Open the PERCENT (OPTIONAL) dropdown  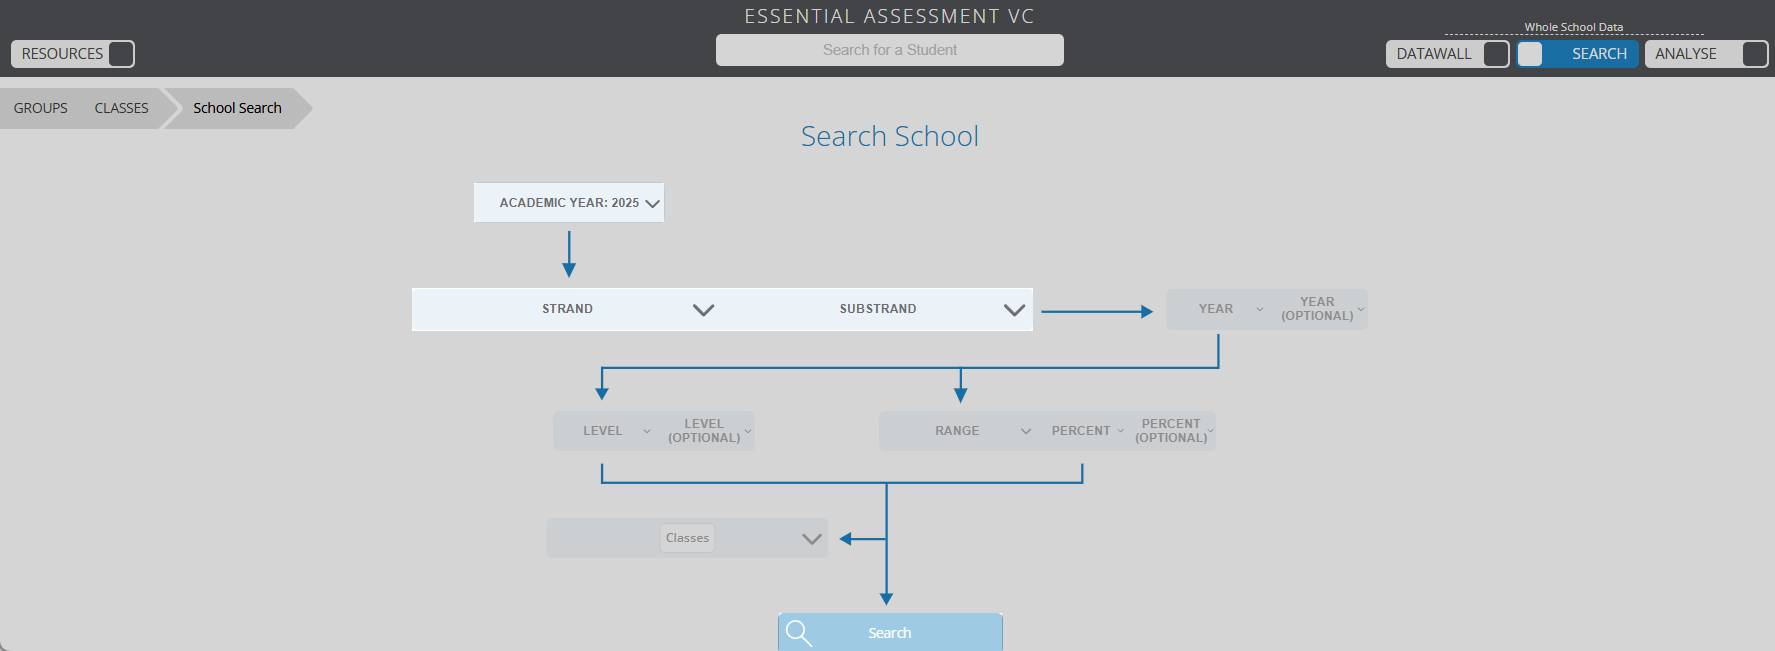point(1174,431)
